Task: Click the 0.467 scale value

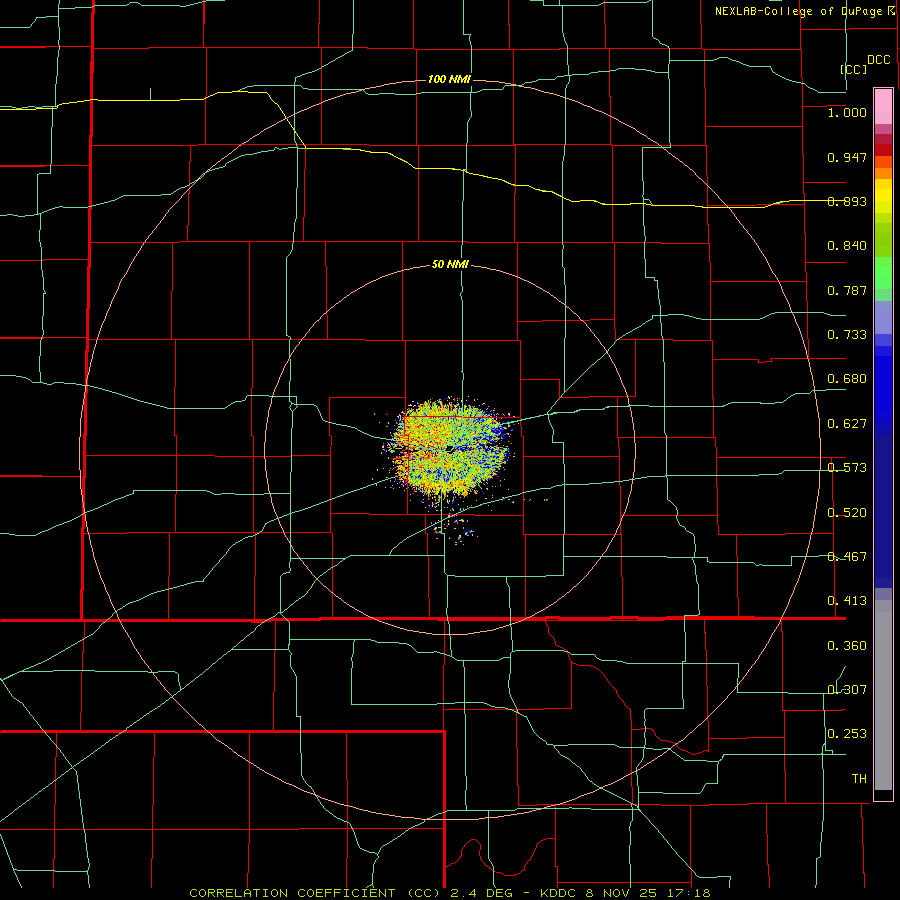Action: click(x=847, y=557)
